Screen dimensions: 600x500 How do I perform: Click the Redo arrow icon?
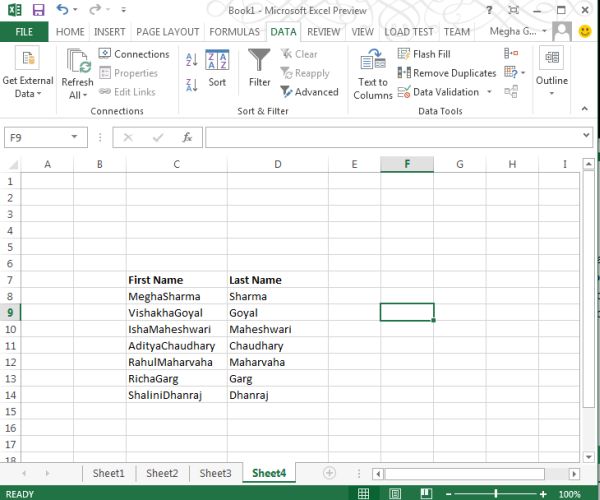pyautogui.click(x=95, y=9)
